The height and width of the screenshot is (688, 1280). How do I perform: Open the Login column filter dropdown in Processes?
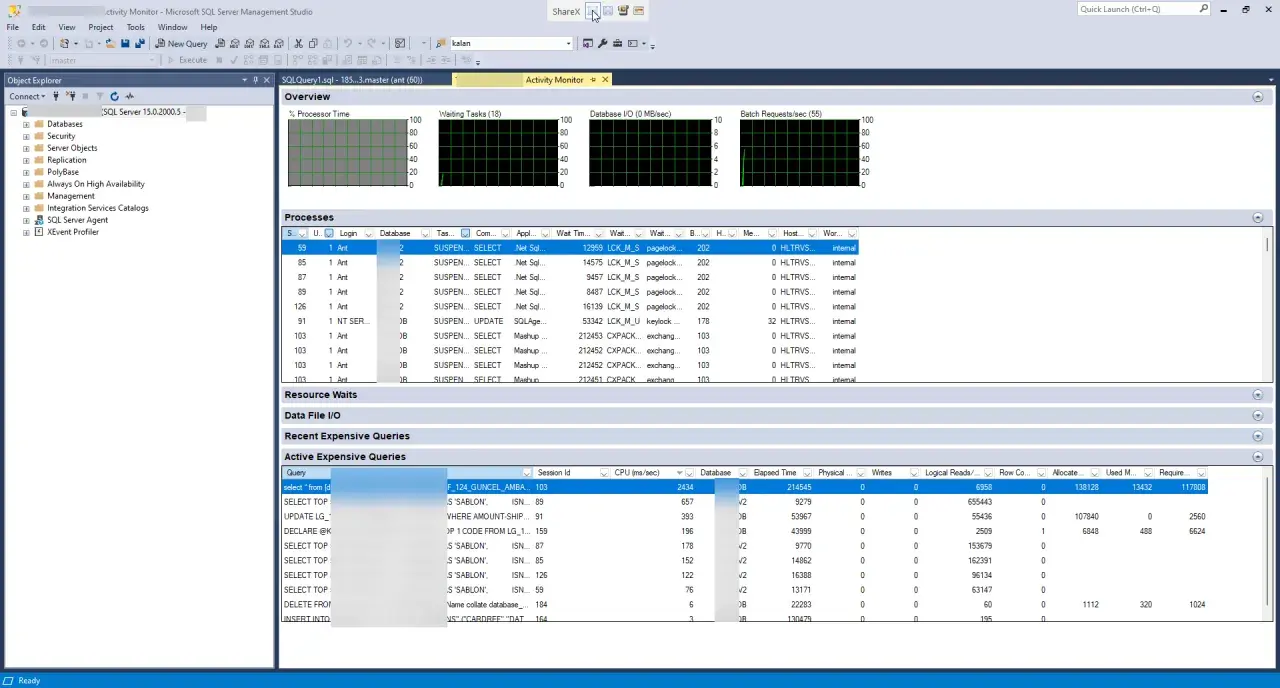click(x=368, y=234)
